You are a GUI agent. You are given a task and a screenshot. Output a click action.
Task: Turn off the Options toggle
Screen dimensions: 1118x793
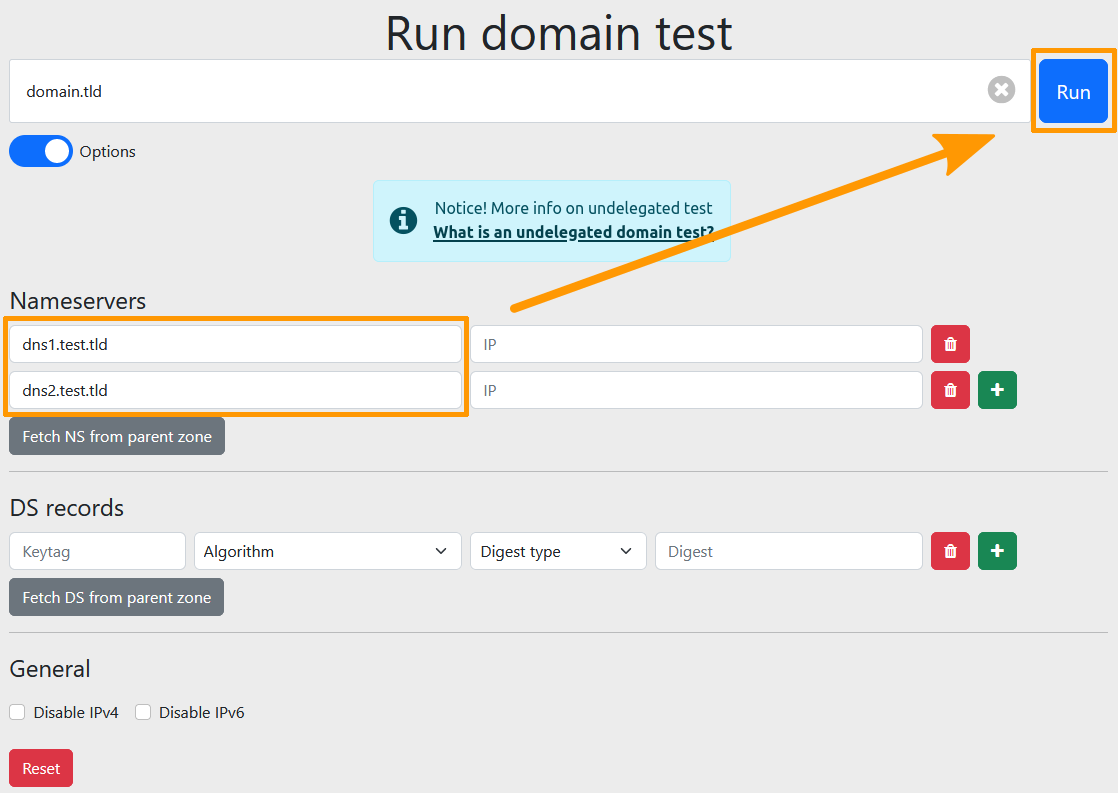(x=40, y=151)
